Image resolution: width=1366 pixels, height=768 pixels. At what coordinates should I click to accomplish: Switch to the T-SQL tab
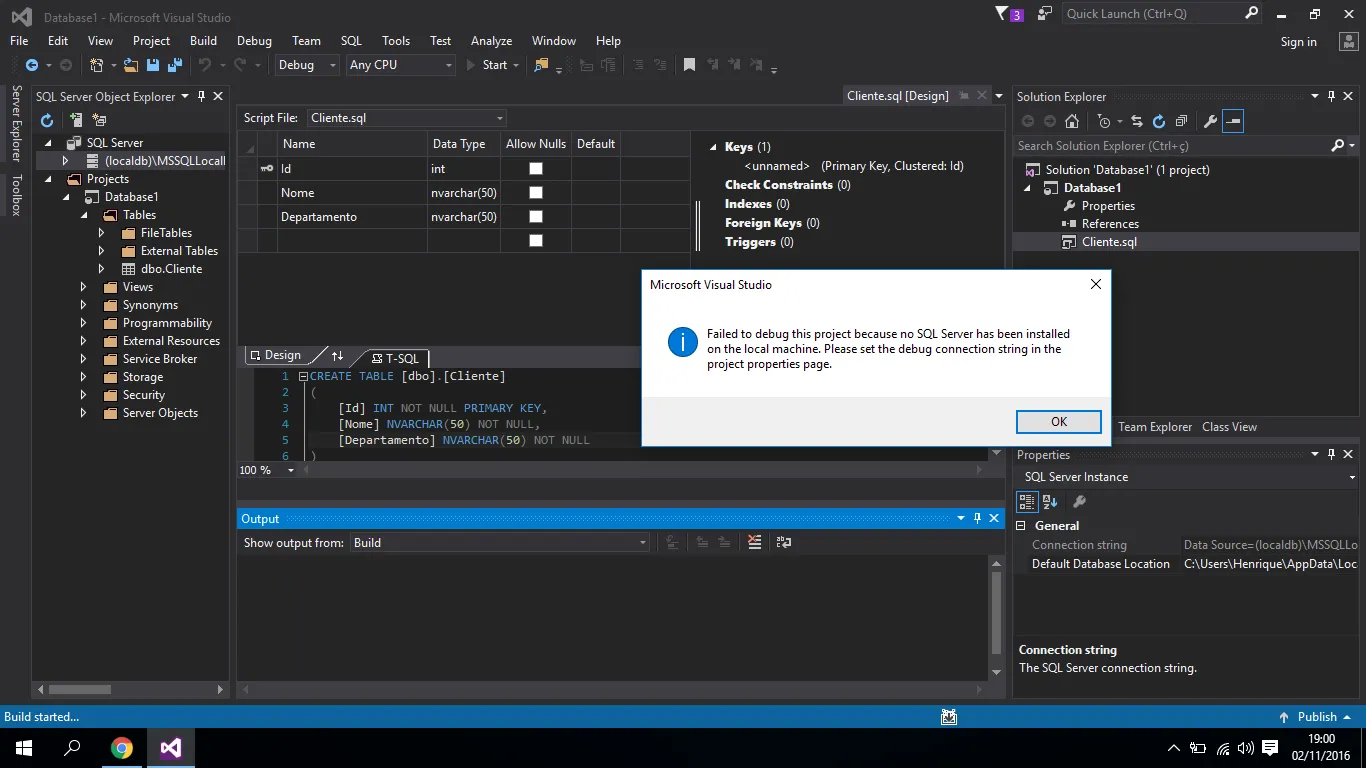pos(395,358)
